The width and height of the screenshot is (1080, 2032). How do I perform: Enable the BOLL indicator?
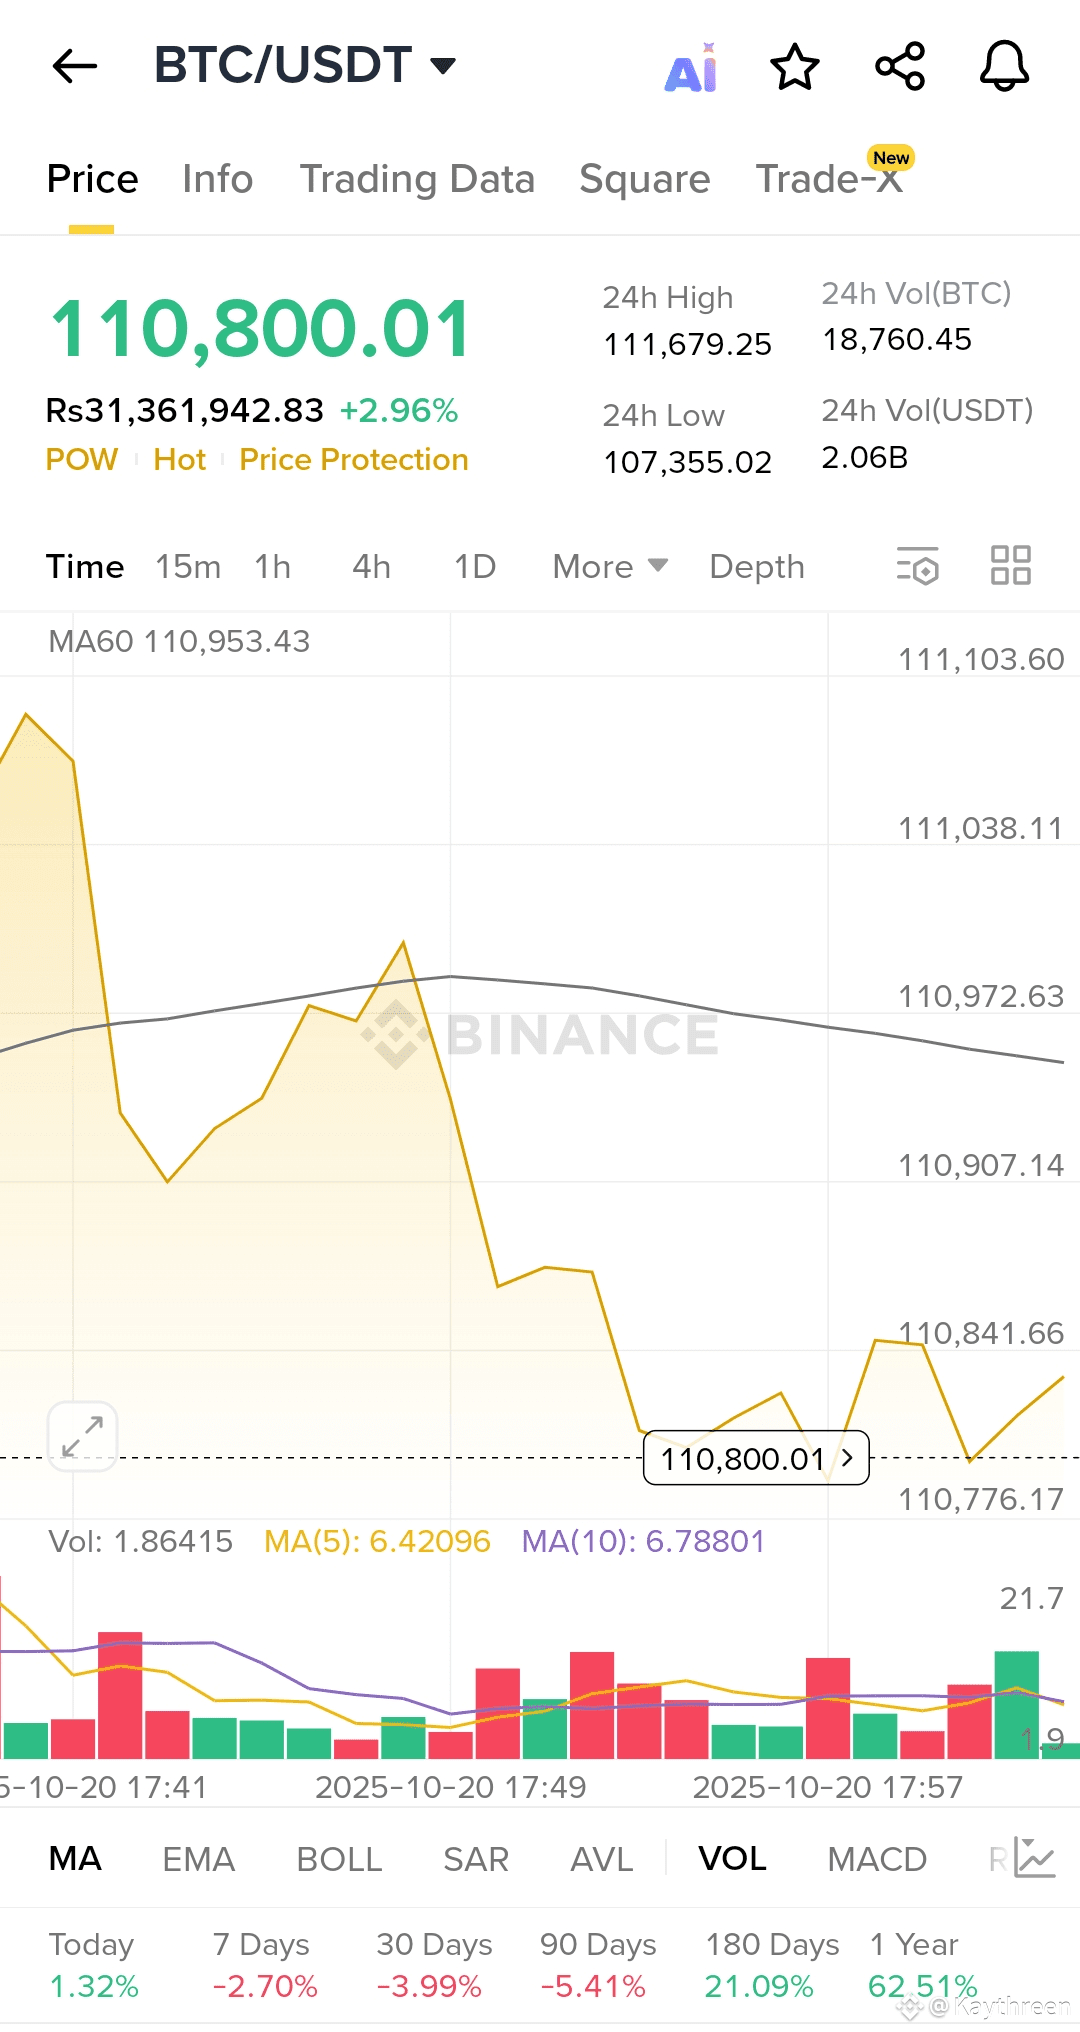339,1859
